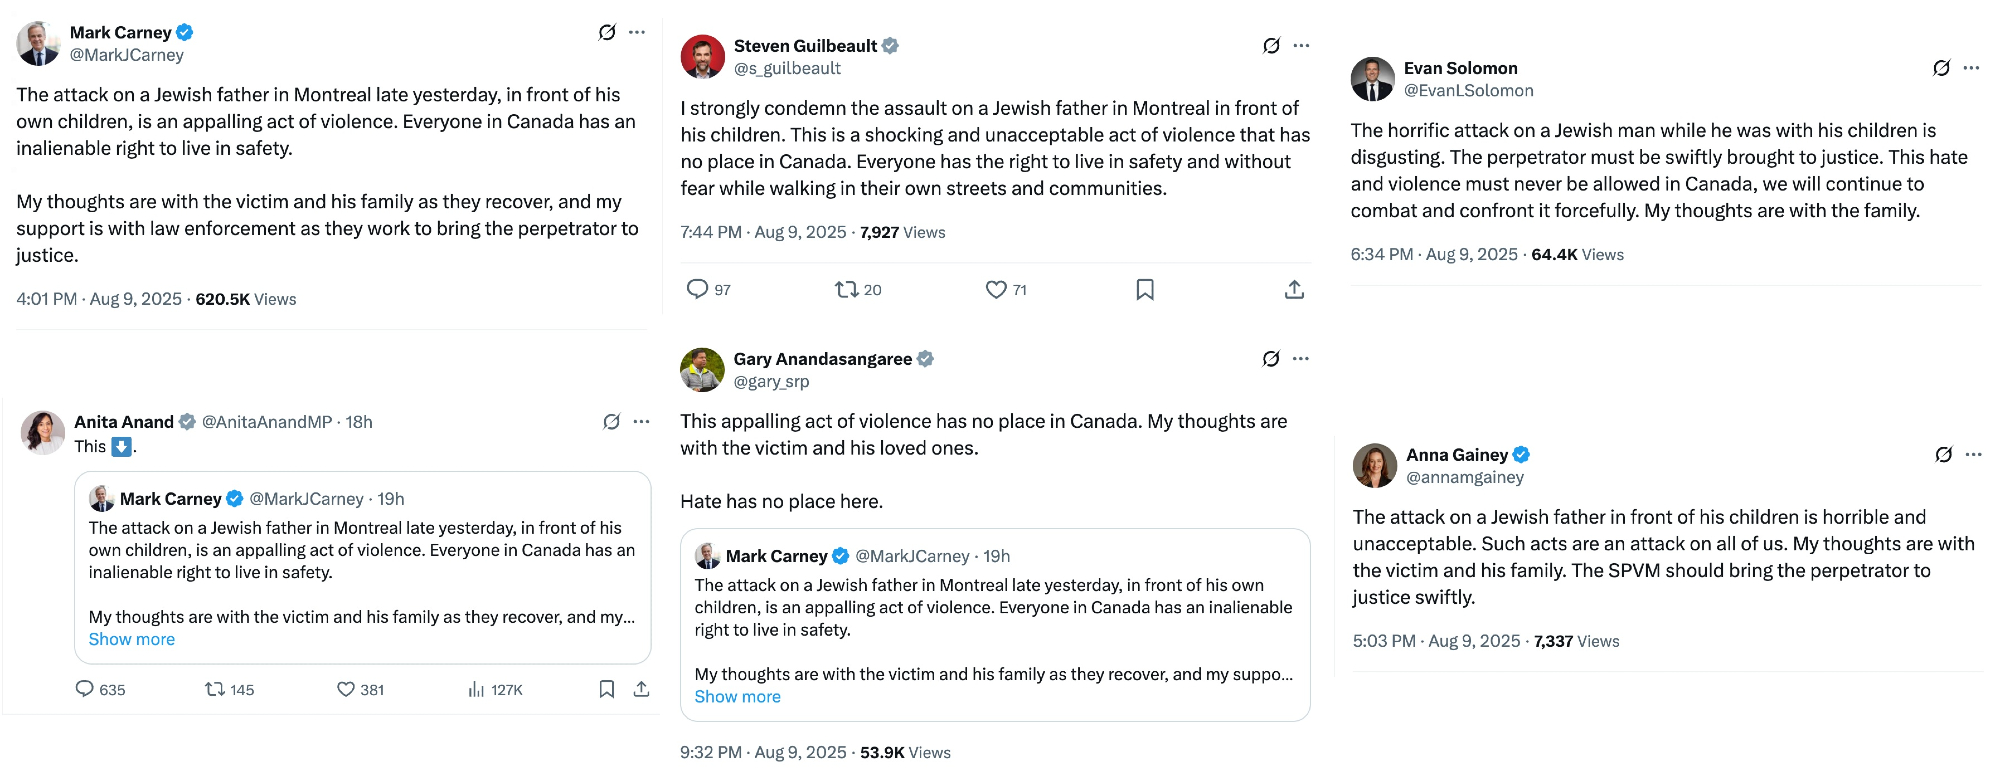Viewport: 2000px width, 781px height.
Task: Repost Steven Guilbeault's post
Action: (846, 289)
